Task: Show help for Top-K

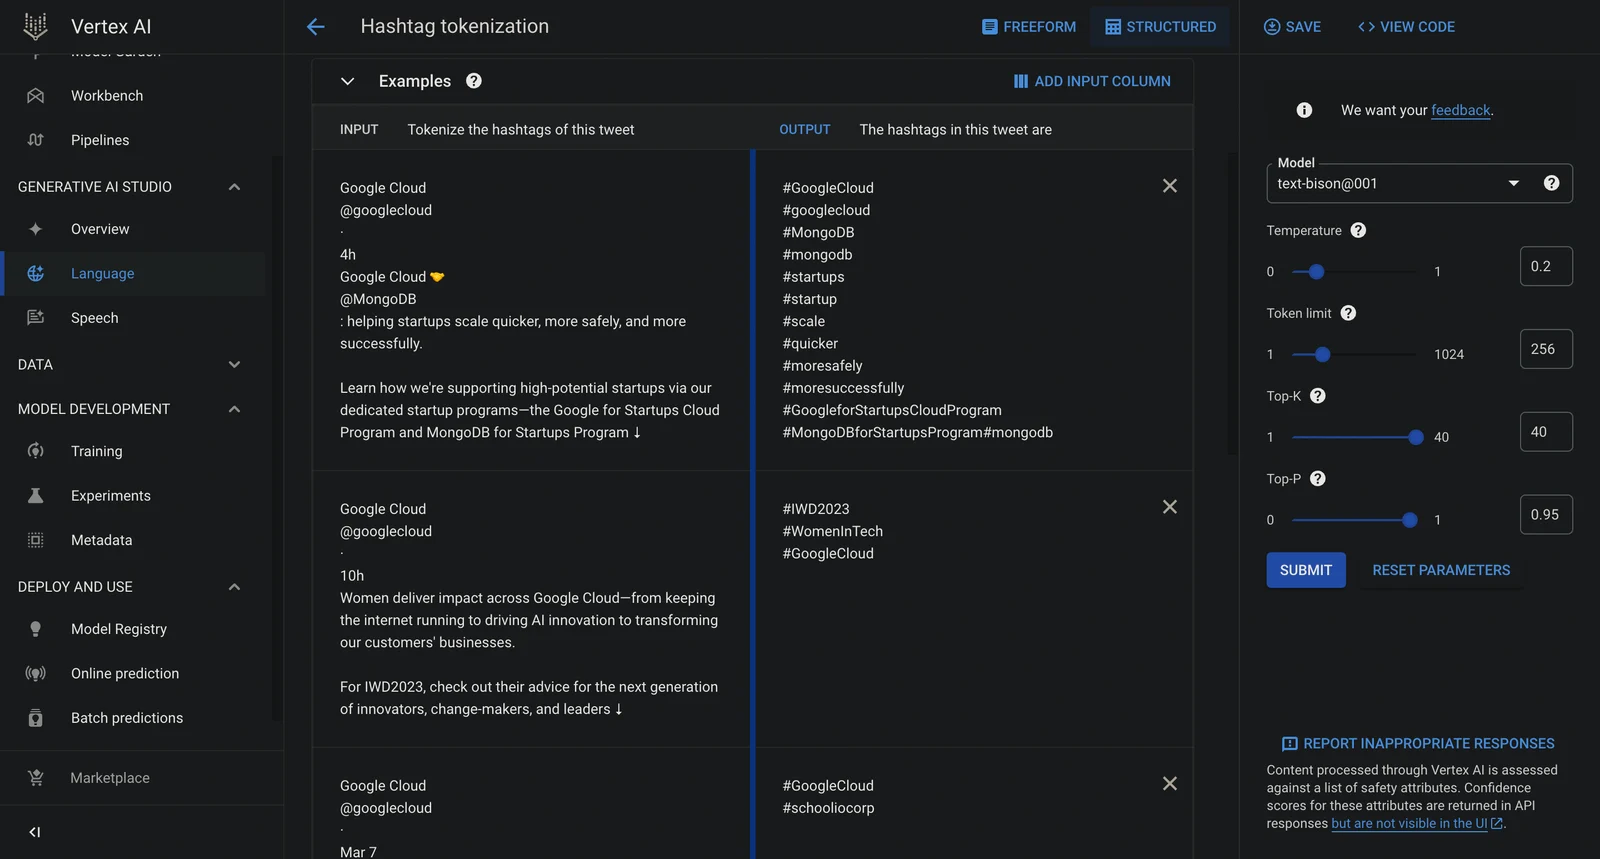Action: (x=1318, y=396)
